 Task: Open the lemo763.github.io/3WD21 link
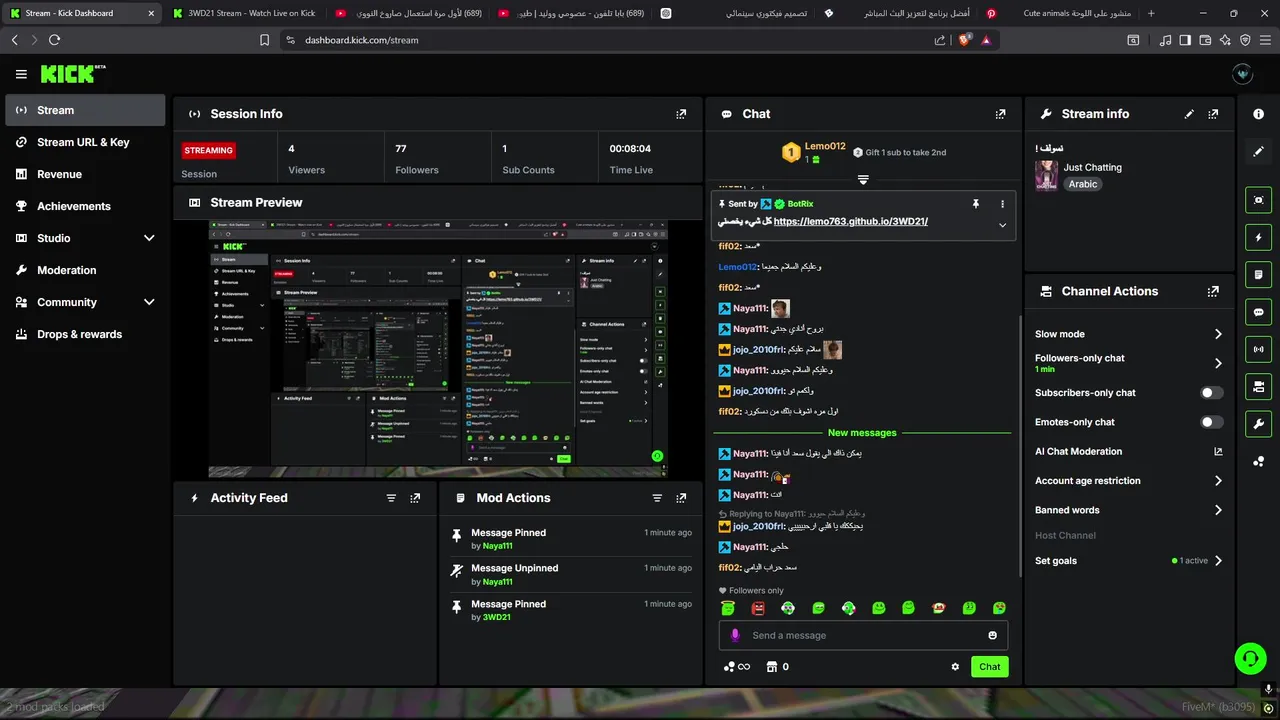[x=851, y=222]
